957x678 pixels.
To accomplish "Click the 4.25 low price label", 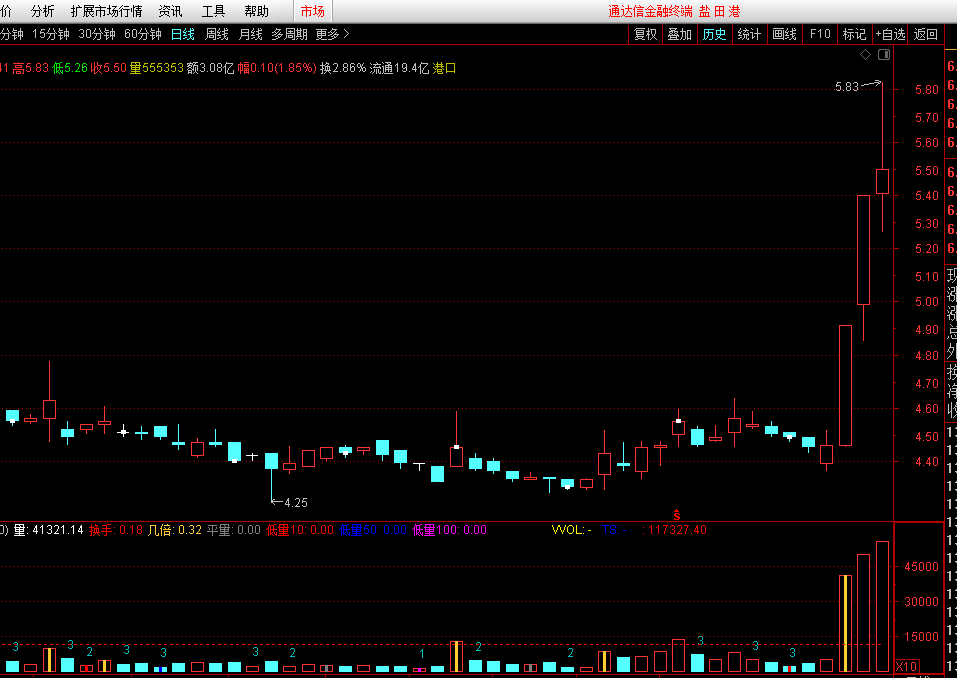I will coord(296,503).
